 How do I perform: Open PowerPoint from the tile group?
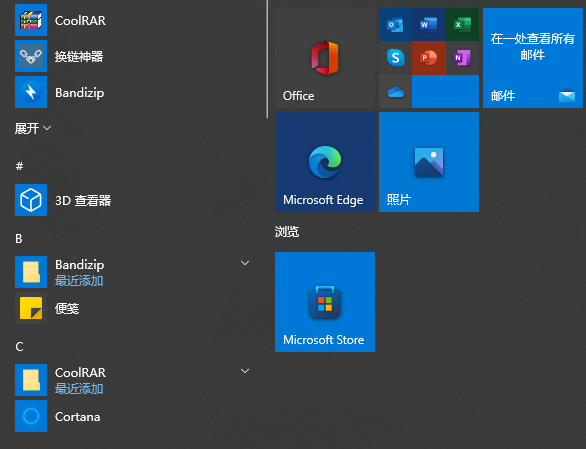click(429, 58)
